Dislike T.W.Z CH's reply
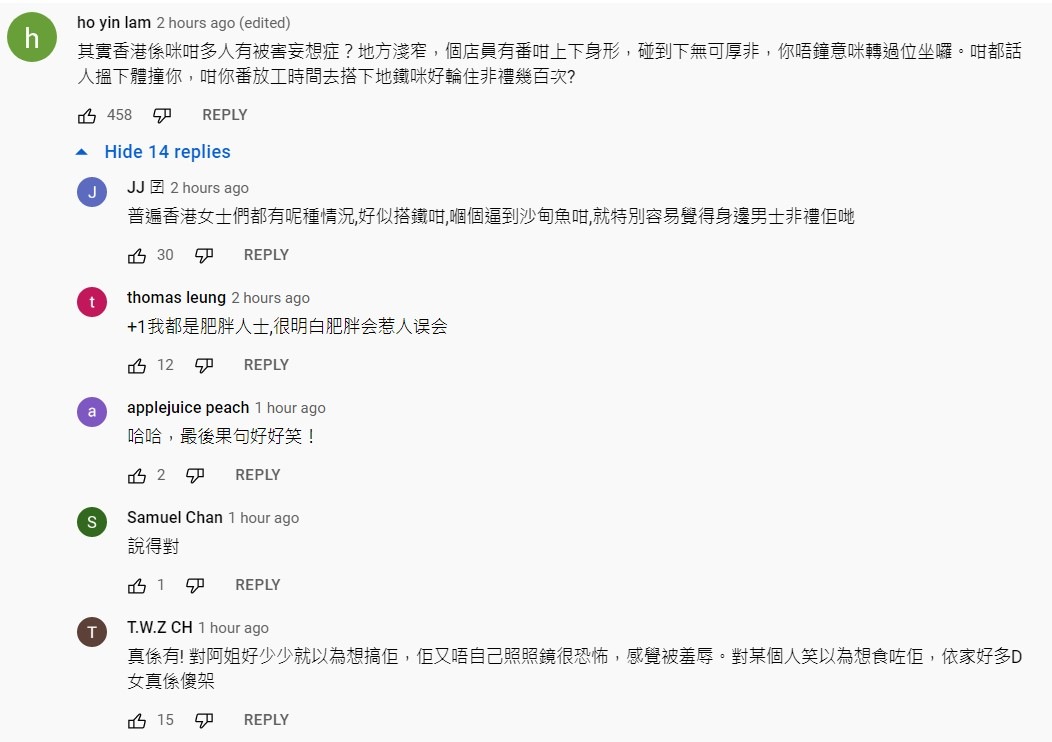 pyautogui.click(x=204, y=721)
